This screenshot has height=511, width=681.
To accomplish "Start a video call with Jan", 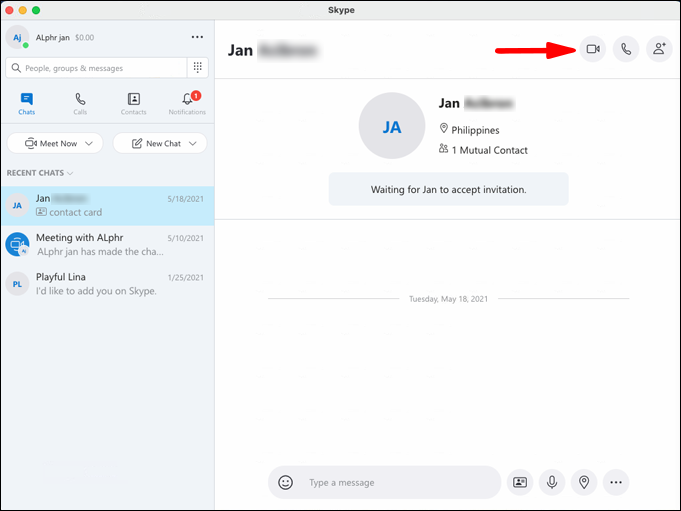I will pyautogui.click(x=593, y=49).
